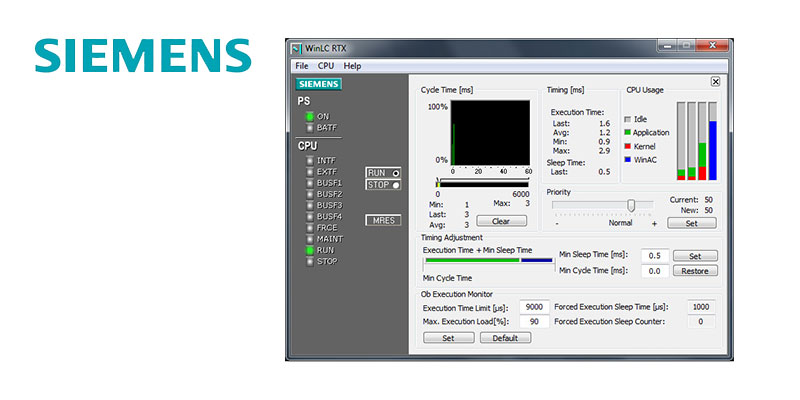
Task: Click the WinLC RTX title bar icon
Action: (x=295, y=48)
